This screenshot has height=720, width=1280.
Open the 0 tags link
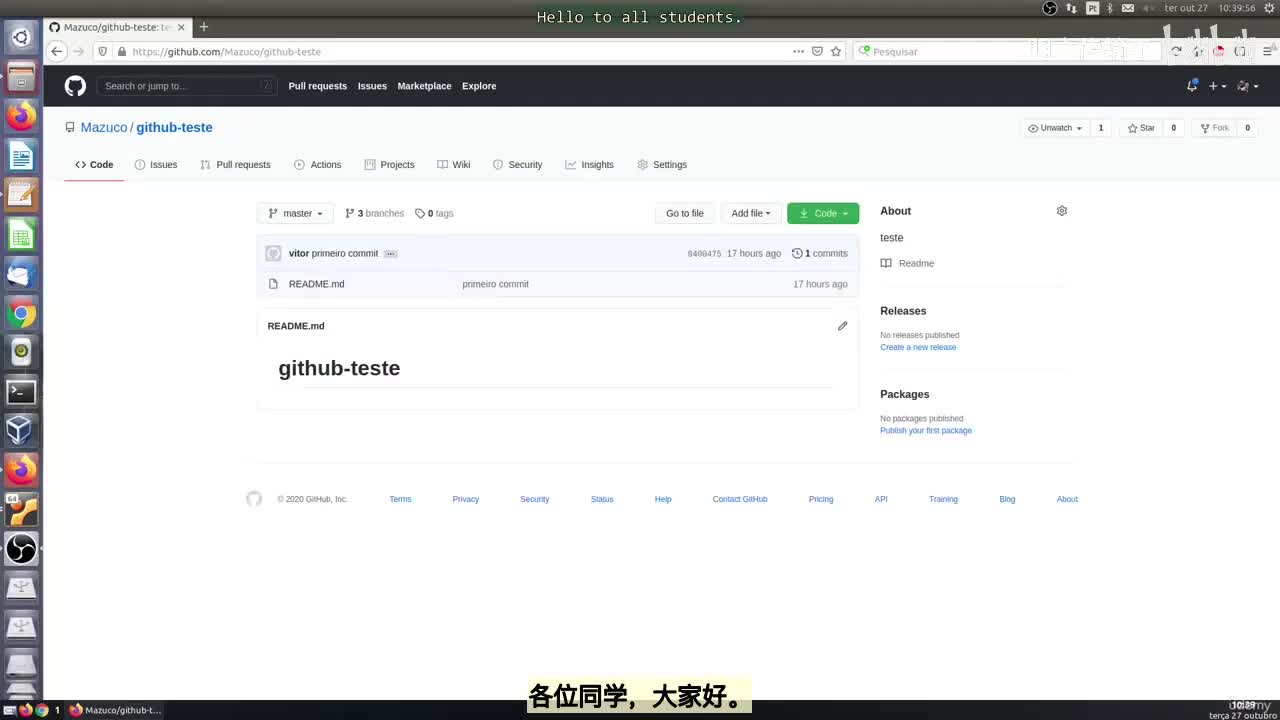pyautogui.click(x=434, y=213)
